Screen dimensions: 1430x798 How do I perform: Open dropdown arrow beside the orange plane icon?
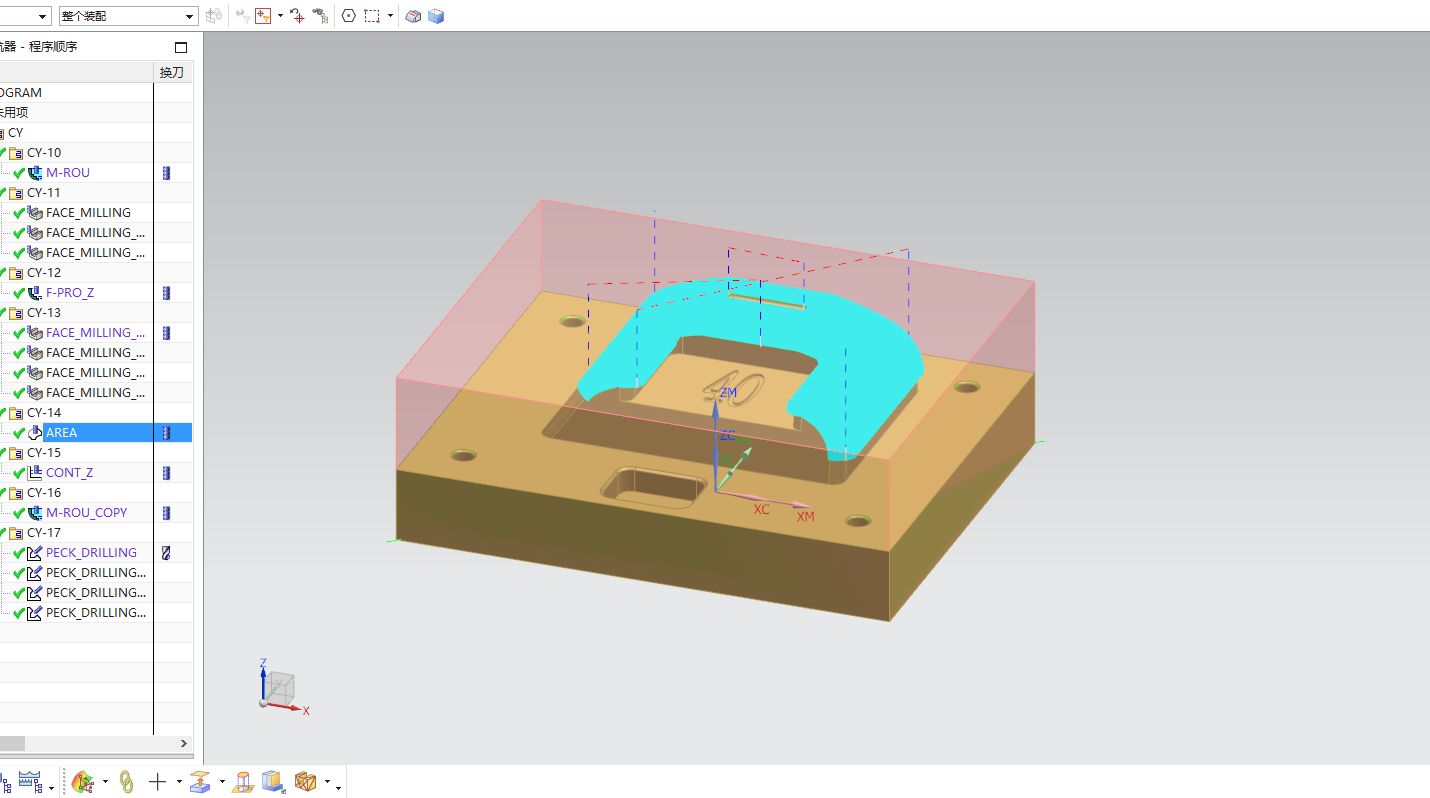222,783
